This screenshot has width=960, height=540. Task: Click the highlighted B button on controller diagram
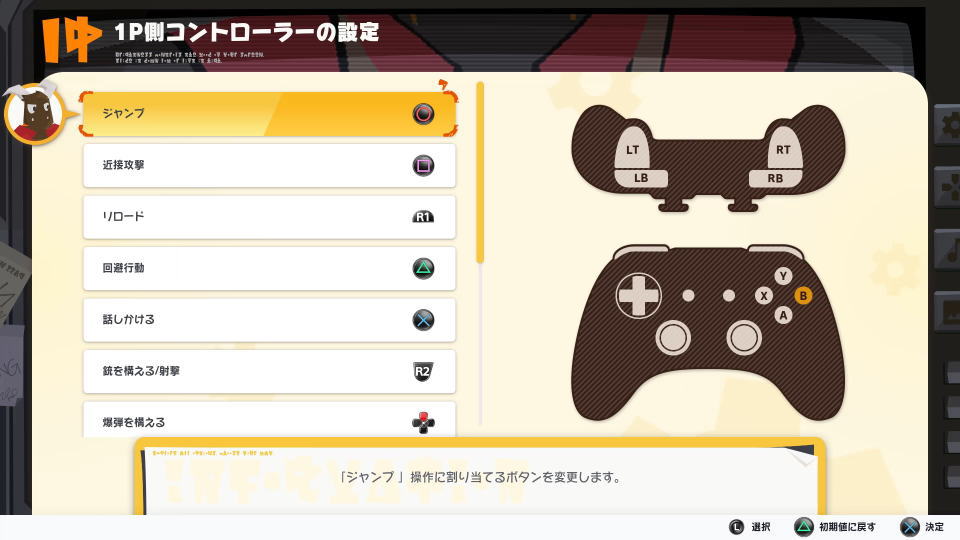point(803,296)
